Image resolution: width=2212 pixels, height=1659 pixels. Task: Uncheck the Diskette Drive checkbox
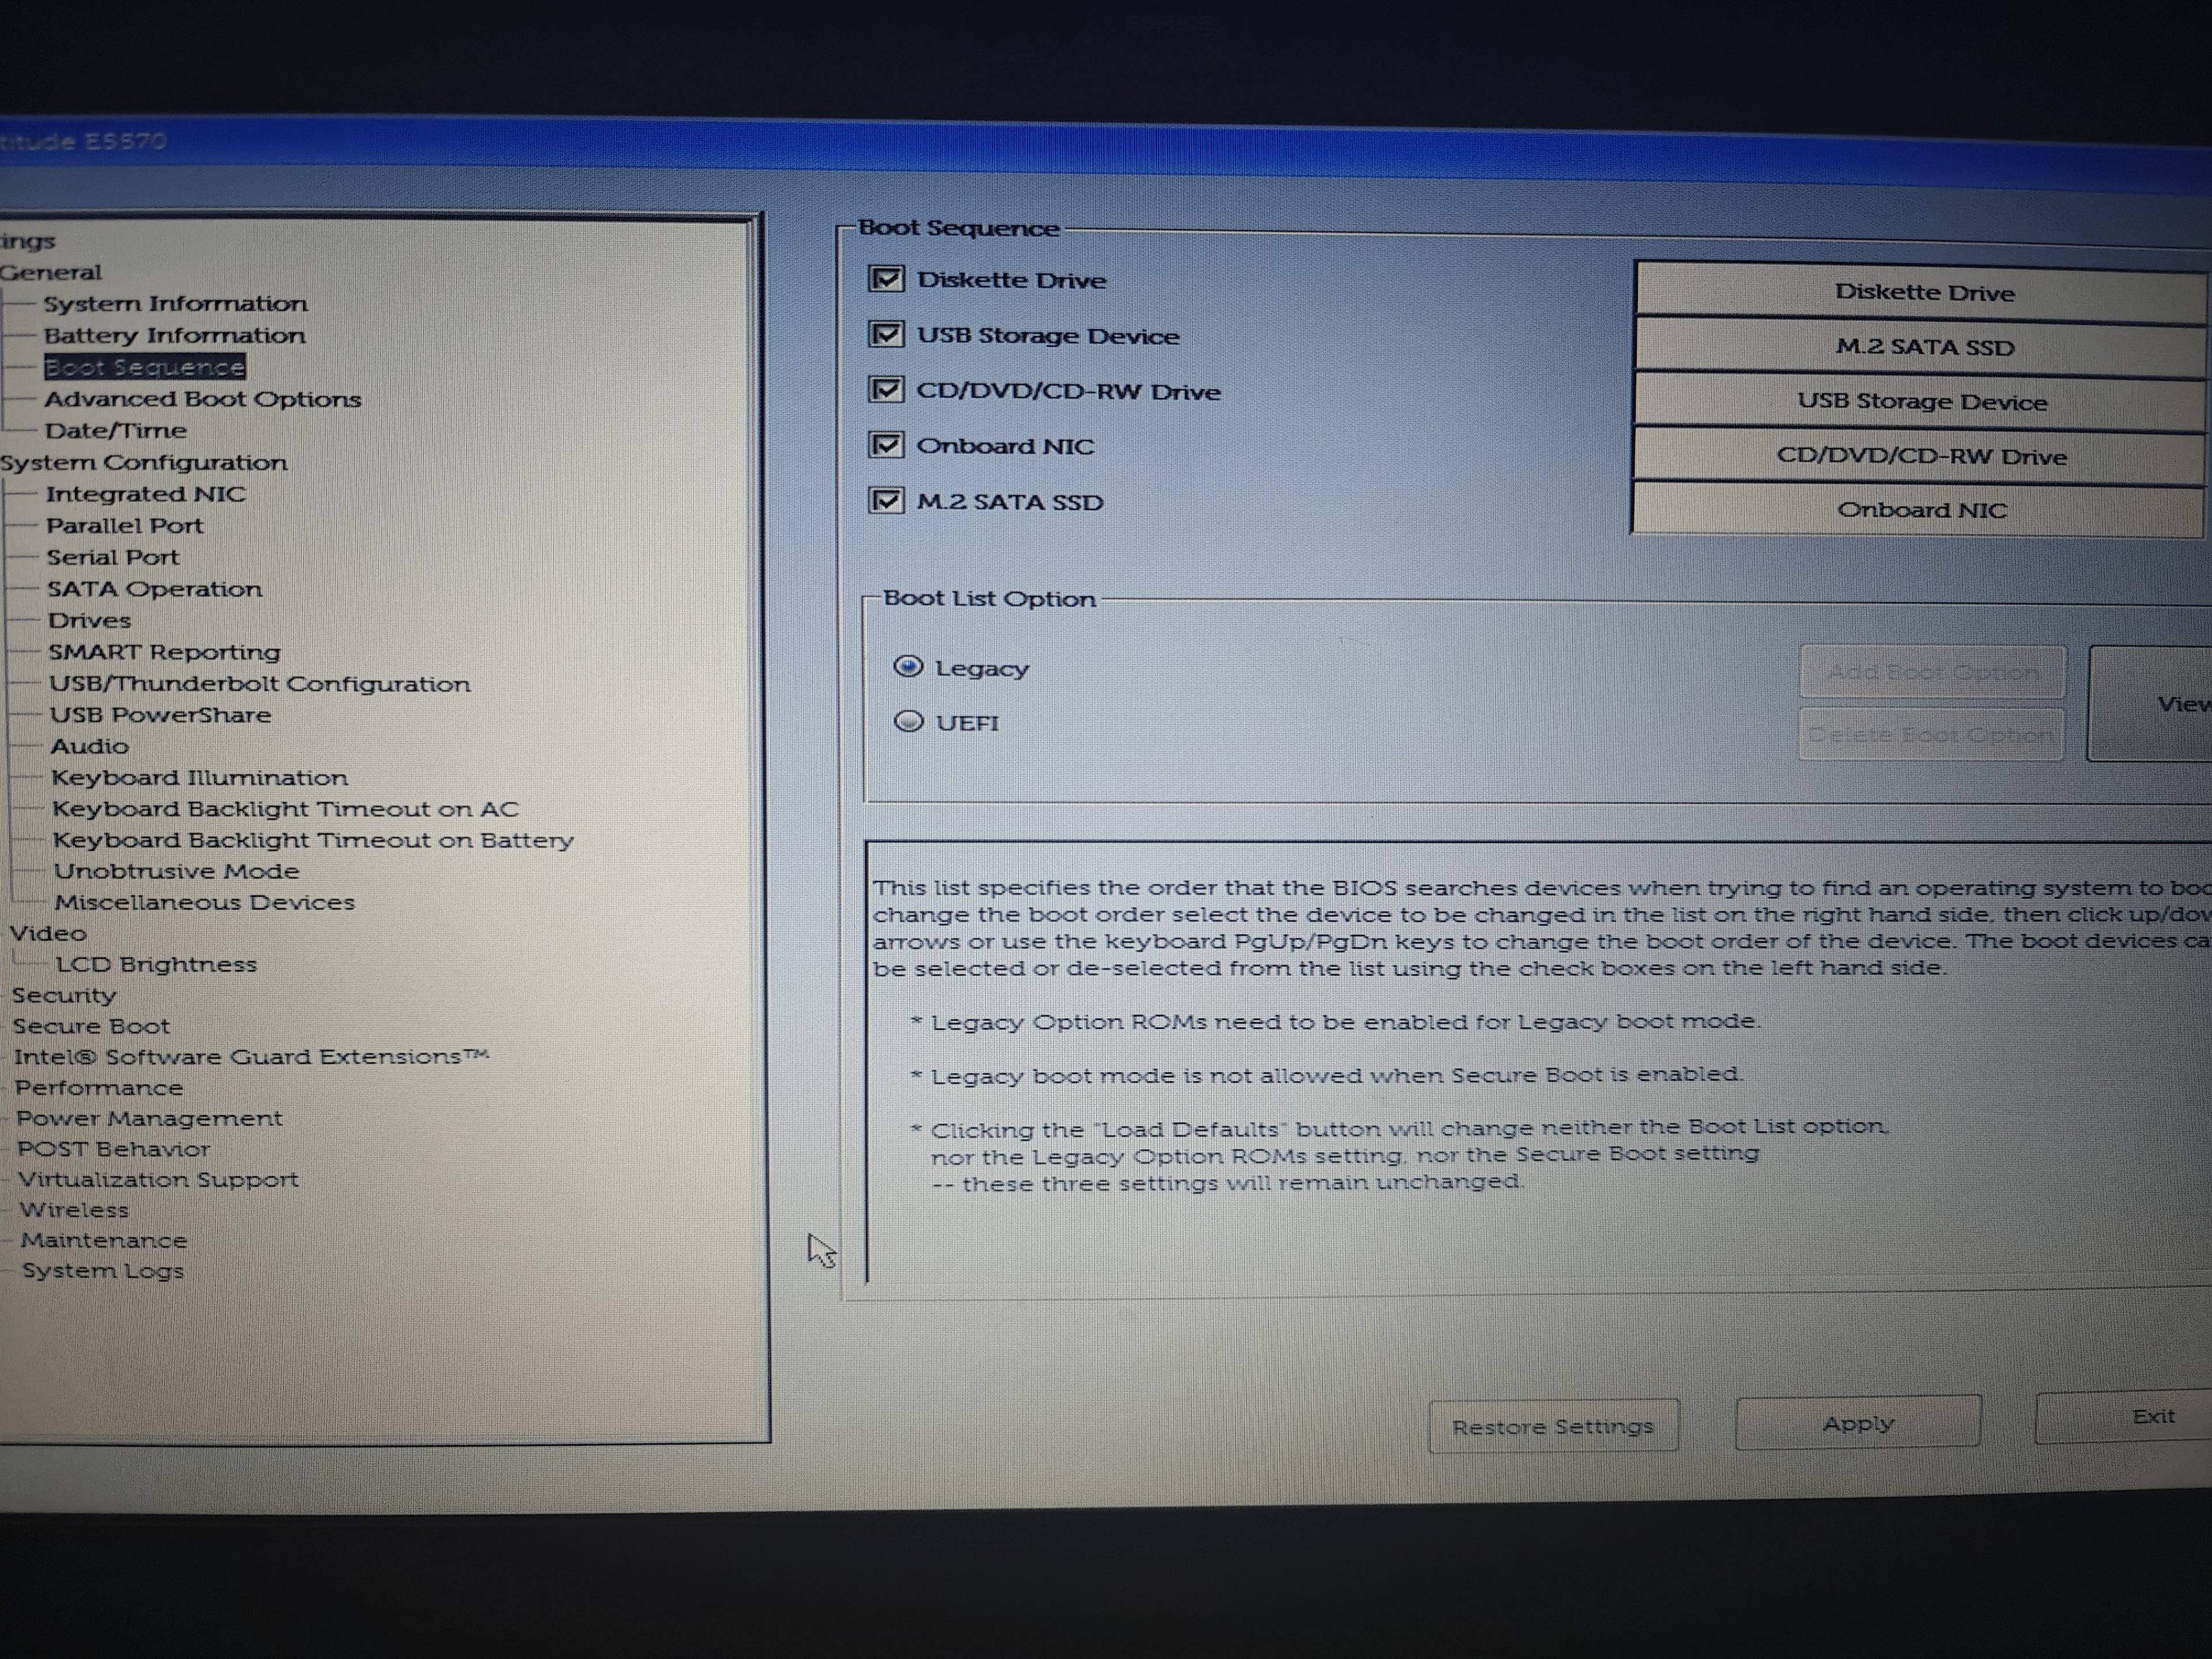tap(886, 279)
